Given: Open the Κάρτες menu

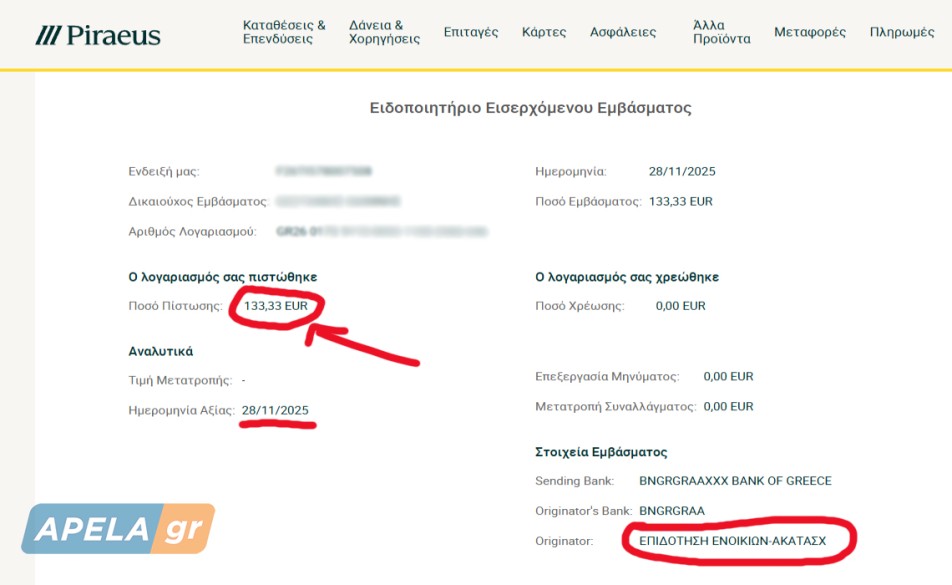Looking at the screenshot, I should pos(544,32).
